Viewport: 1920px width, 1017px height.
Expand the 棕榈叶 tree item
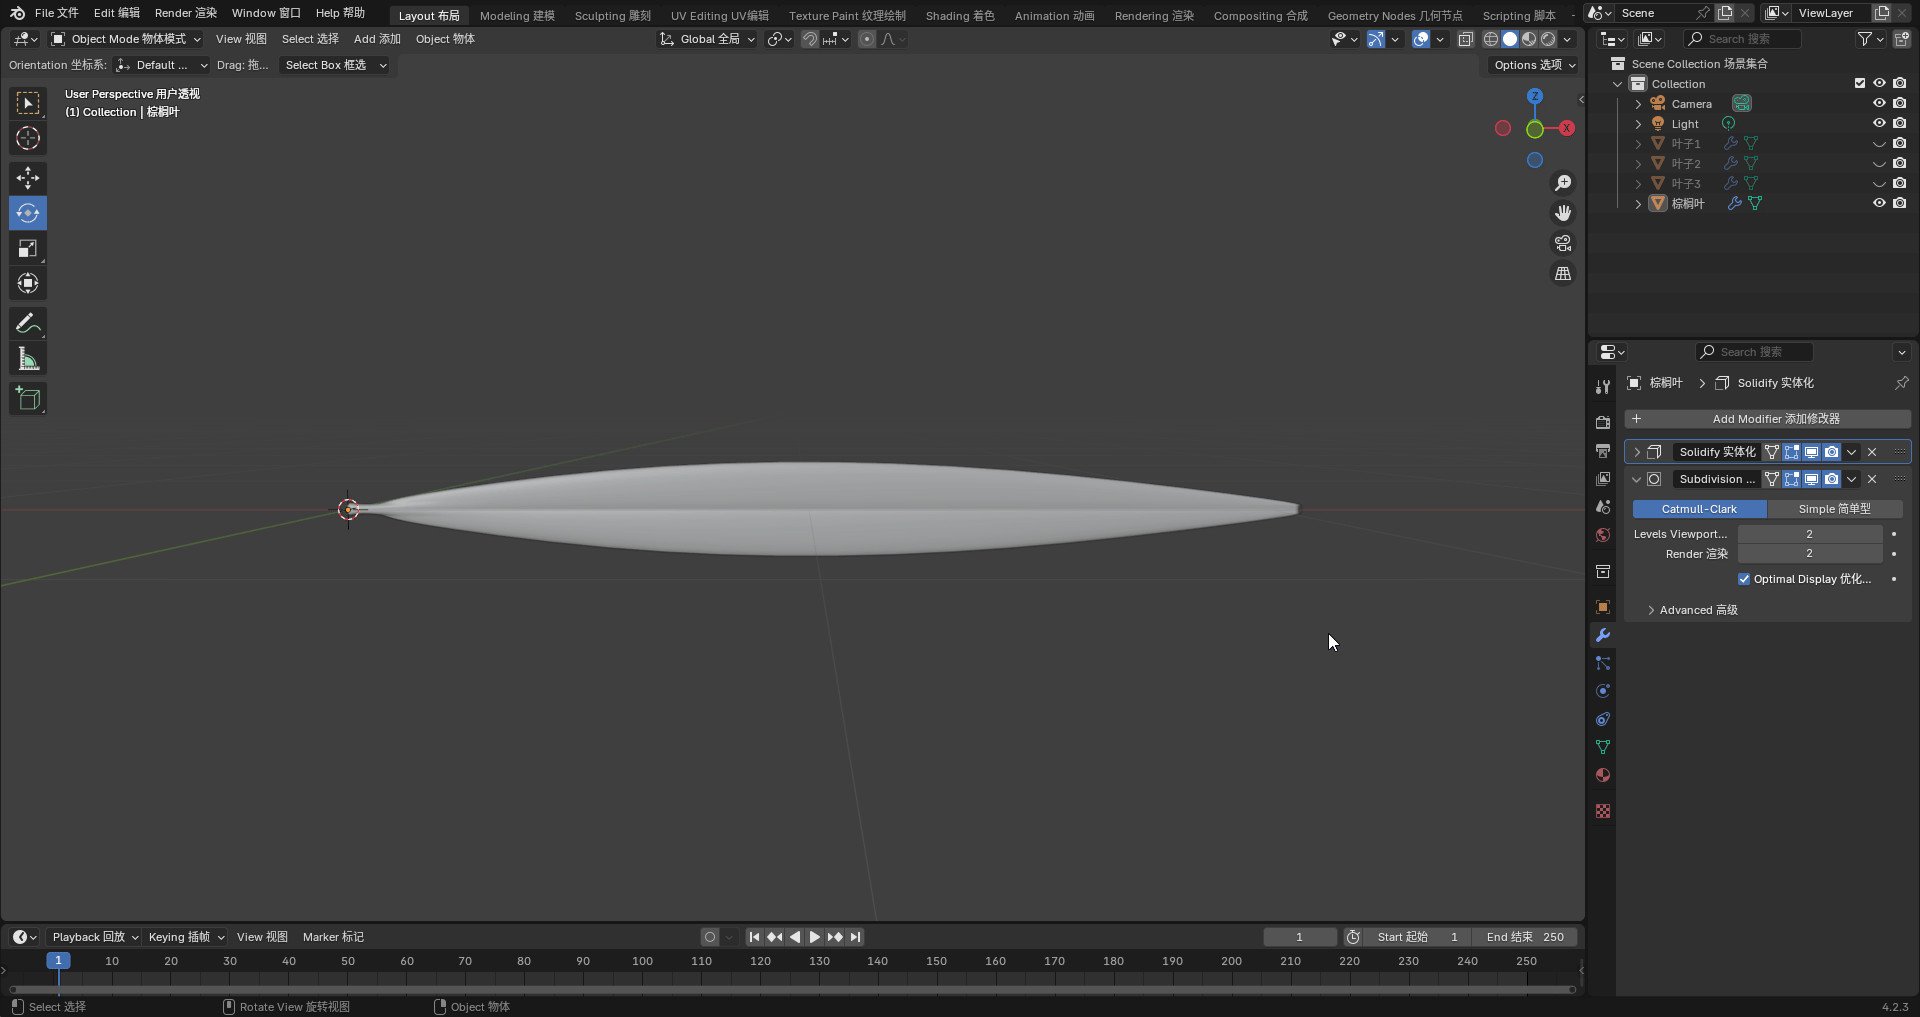1638,204
